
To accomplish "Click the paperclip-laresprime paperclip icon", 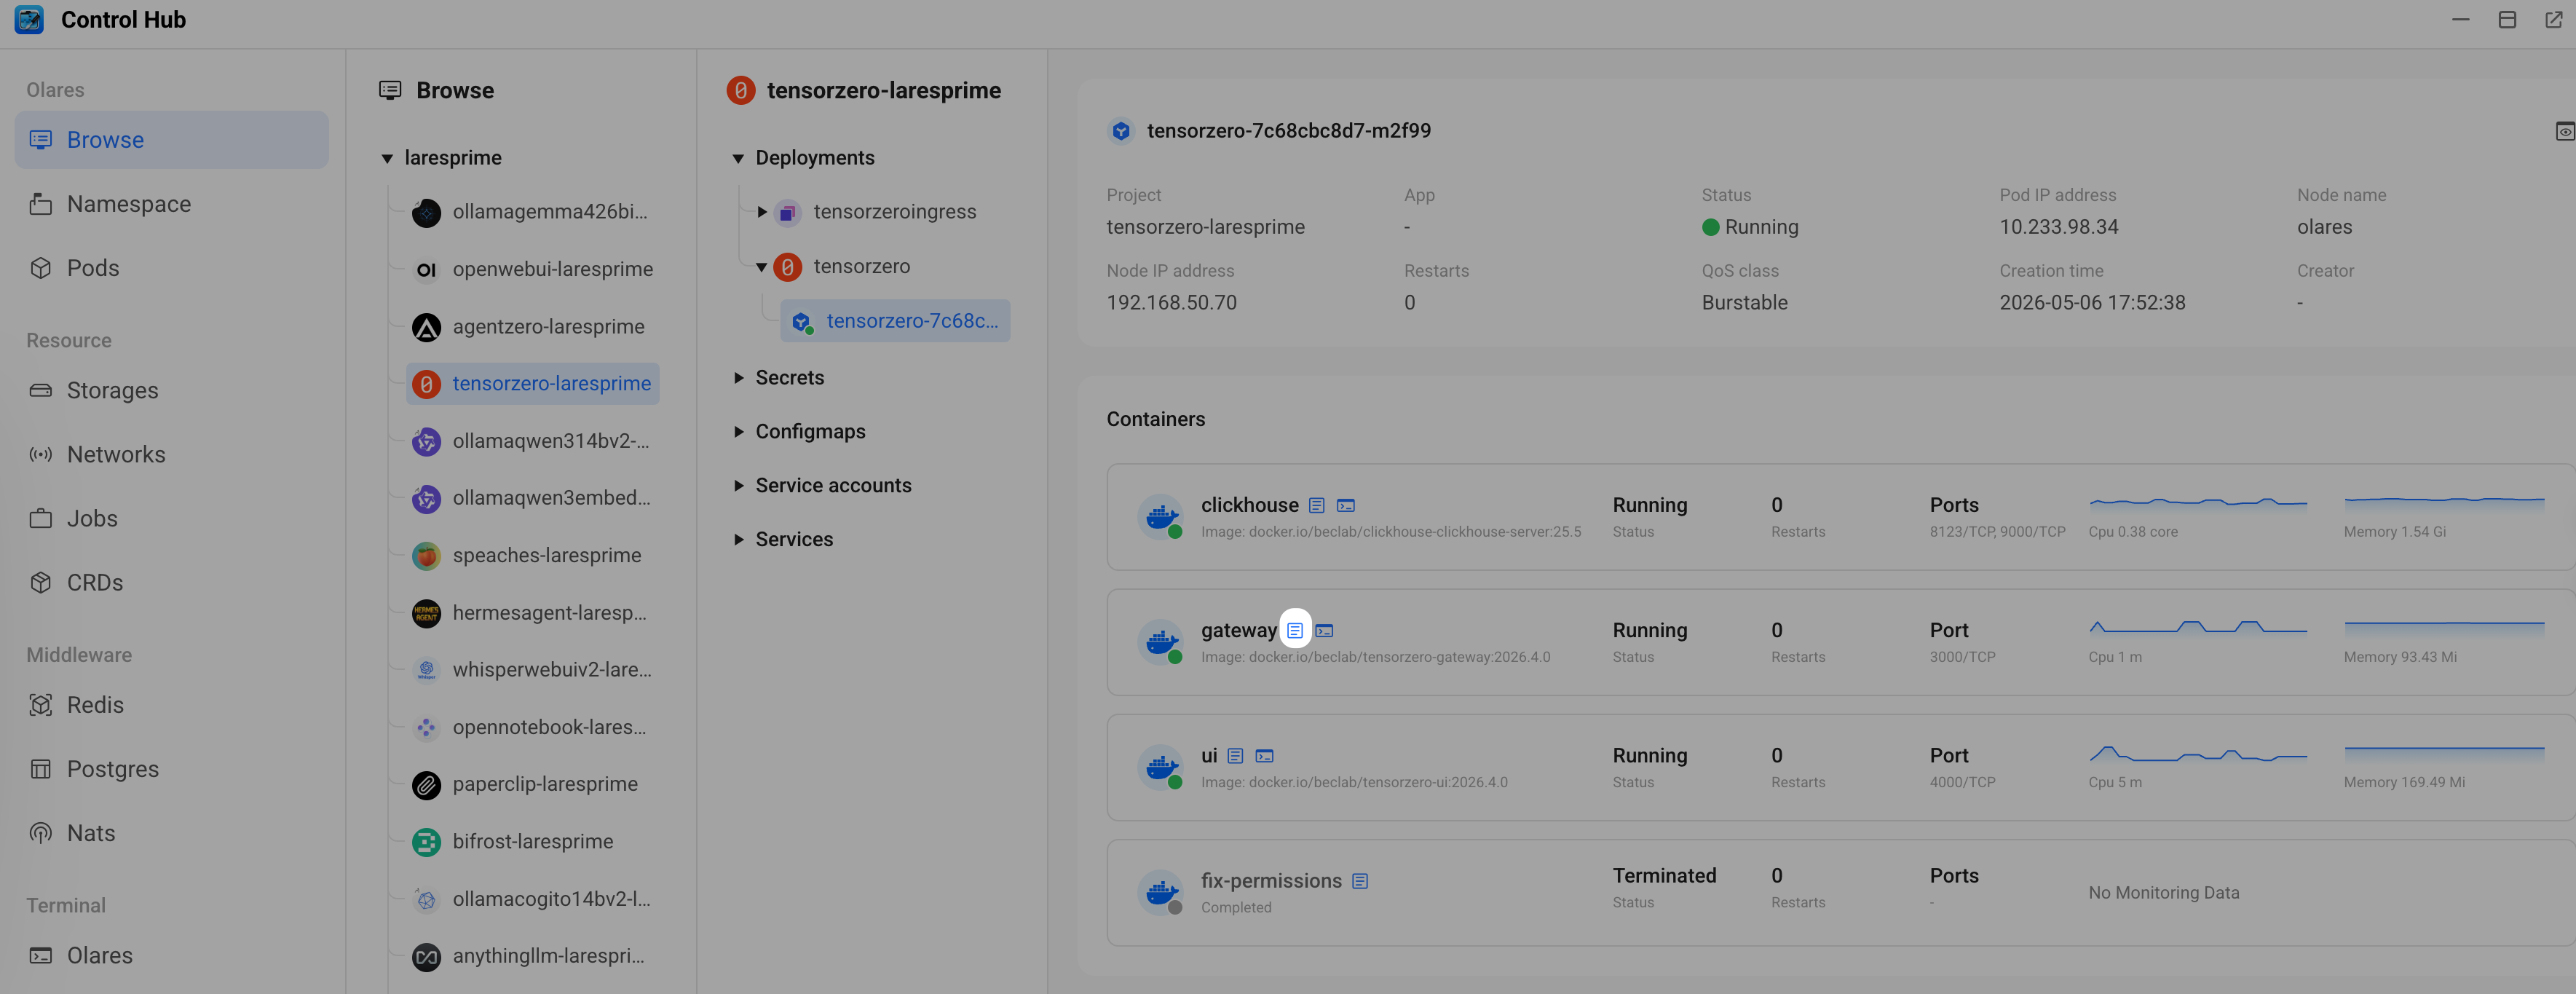I will click(x=427, y=785).
